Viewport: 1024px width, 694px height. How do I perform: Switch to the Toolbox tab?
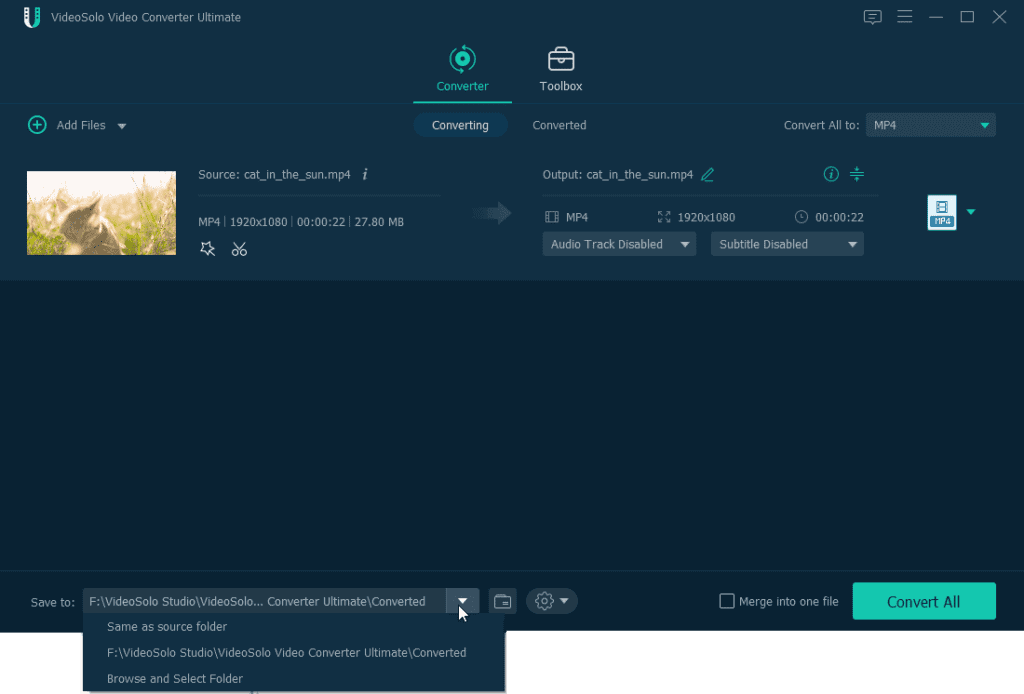pyautogui.click(x=560, y=69)
